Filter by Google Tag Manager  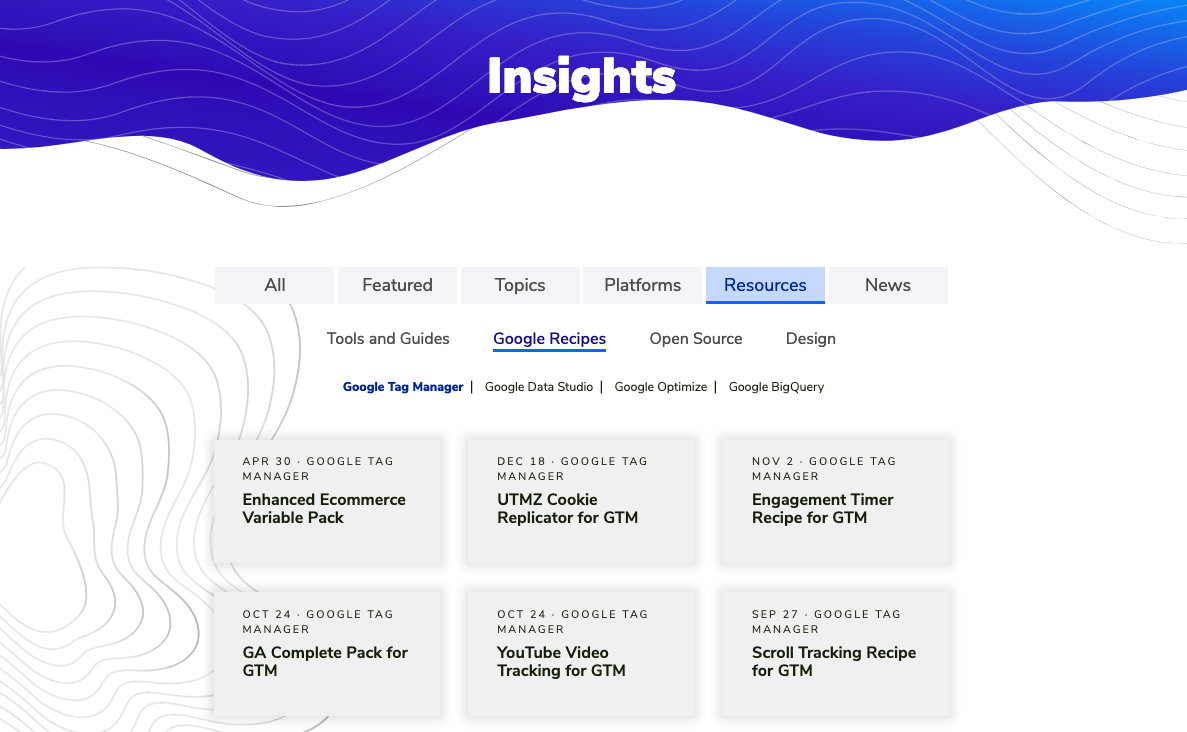(x=403, y=387)
